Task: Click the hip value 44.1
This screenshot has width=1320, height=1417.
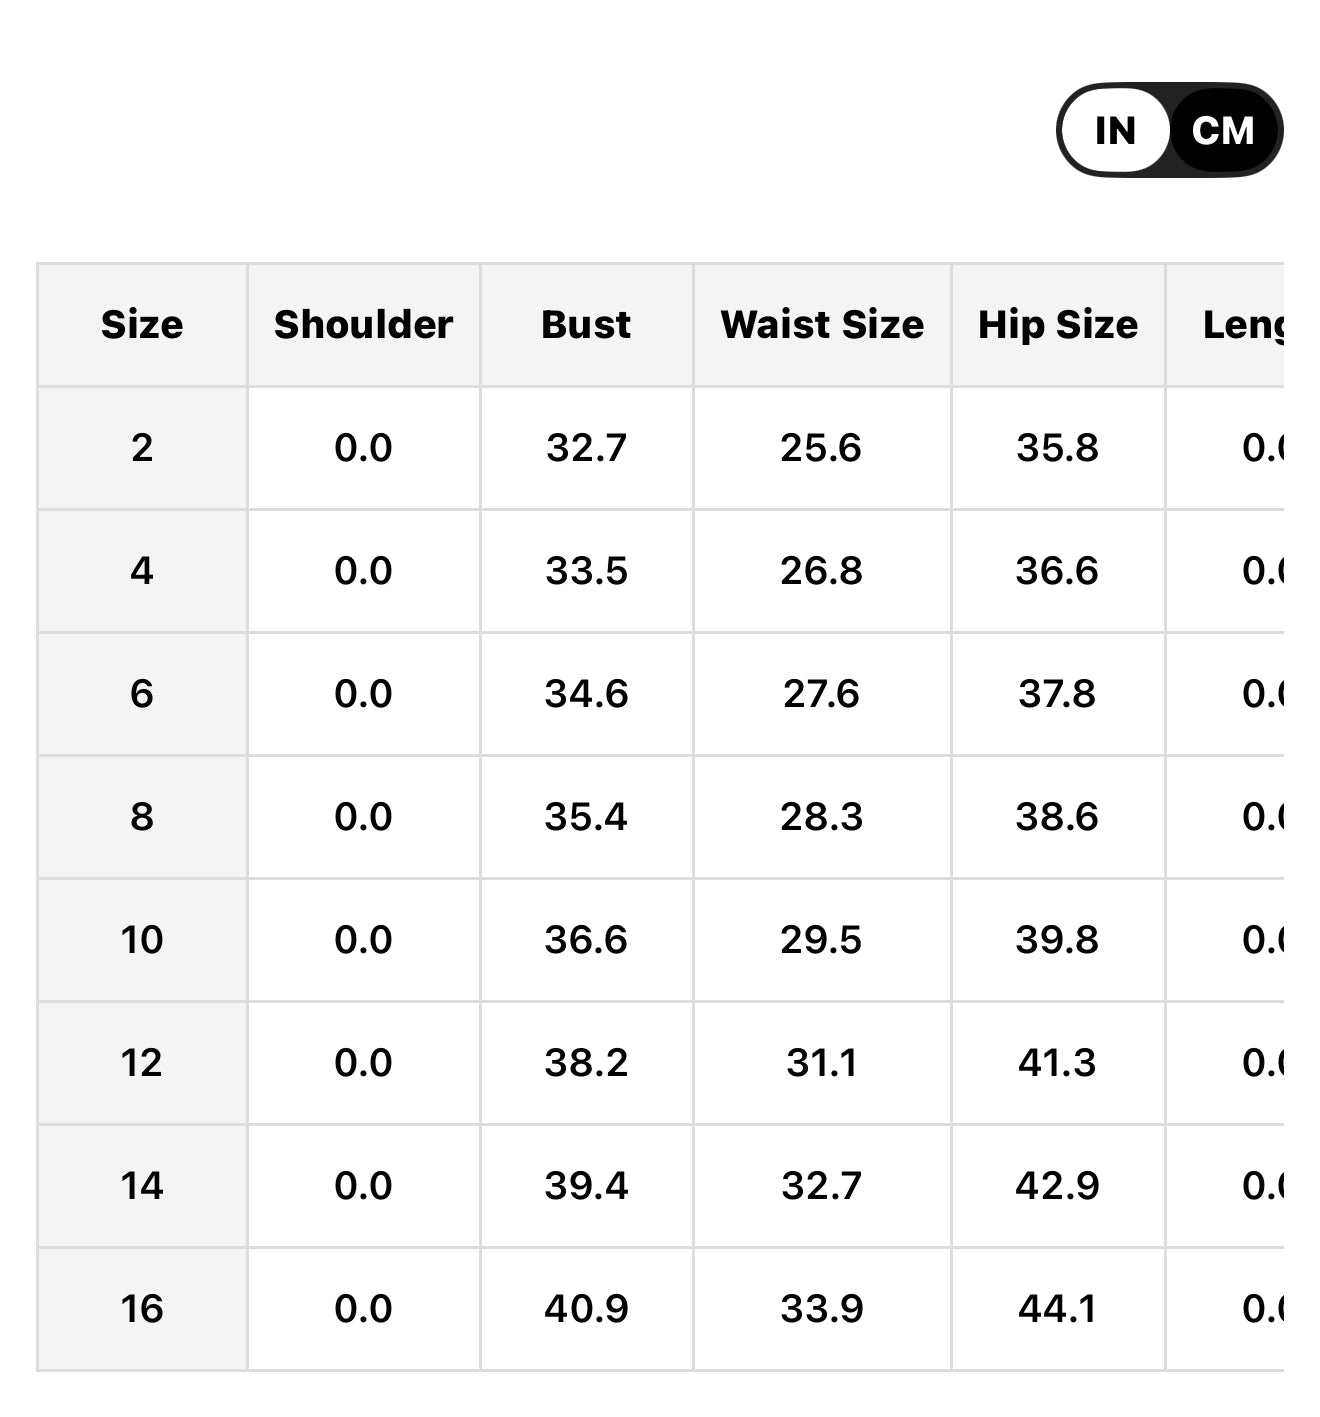Action: 1058,1309
